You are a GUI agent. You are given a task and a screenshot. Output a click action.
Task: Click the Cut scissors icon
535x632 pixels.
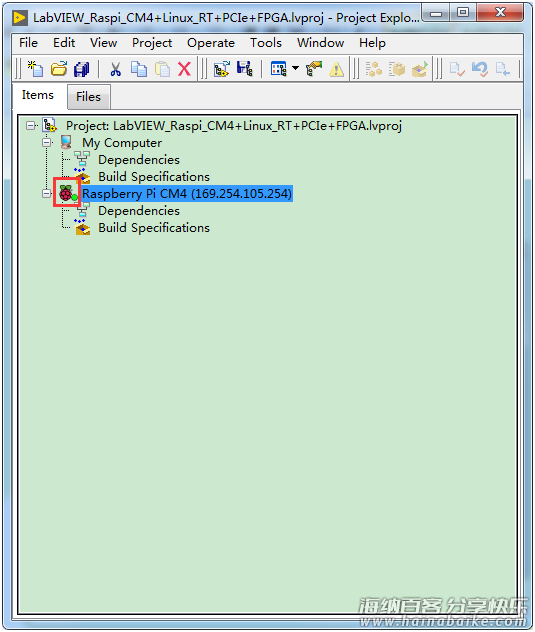pyautogui.click(x=115, y=69)
